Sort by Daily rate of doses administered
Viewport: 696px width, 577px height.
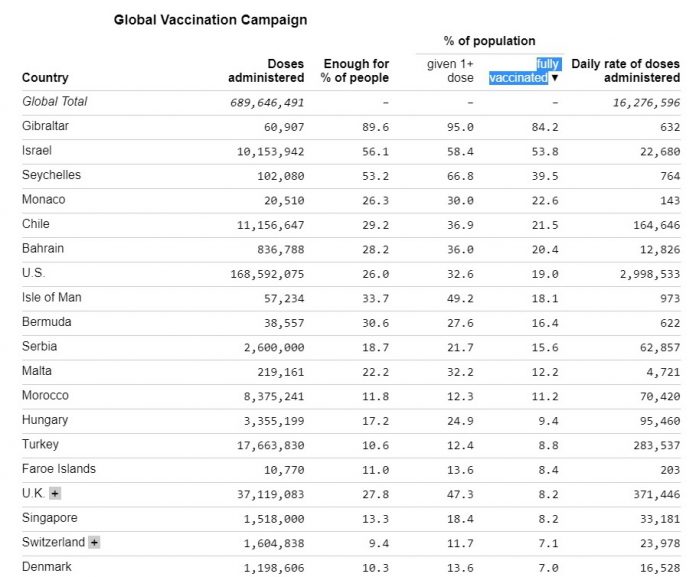coord(625,71)
